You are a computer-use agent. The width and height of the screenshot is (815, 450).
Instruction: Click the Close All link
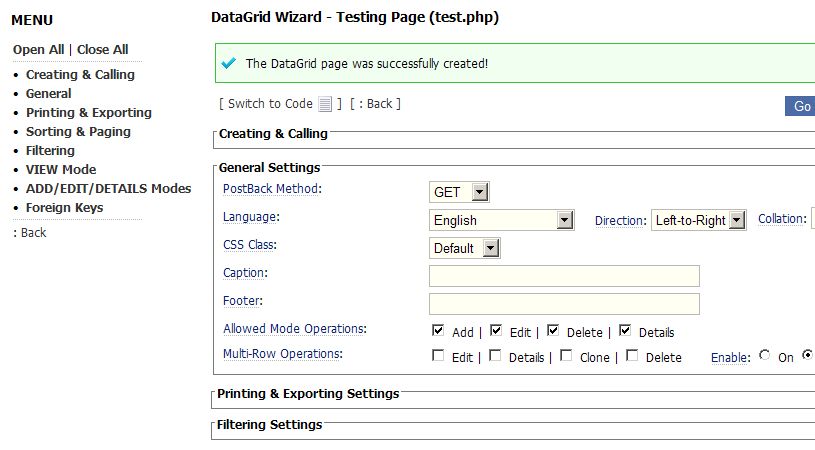102,50
